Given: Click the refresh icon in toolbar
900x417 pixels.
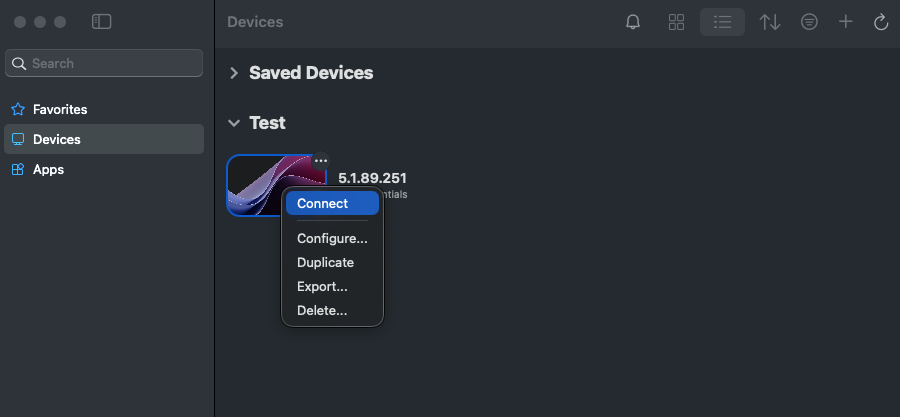Looking at the screenshot, I should pyautogui.click(x=881, y=22).
